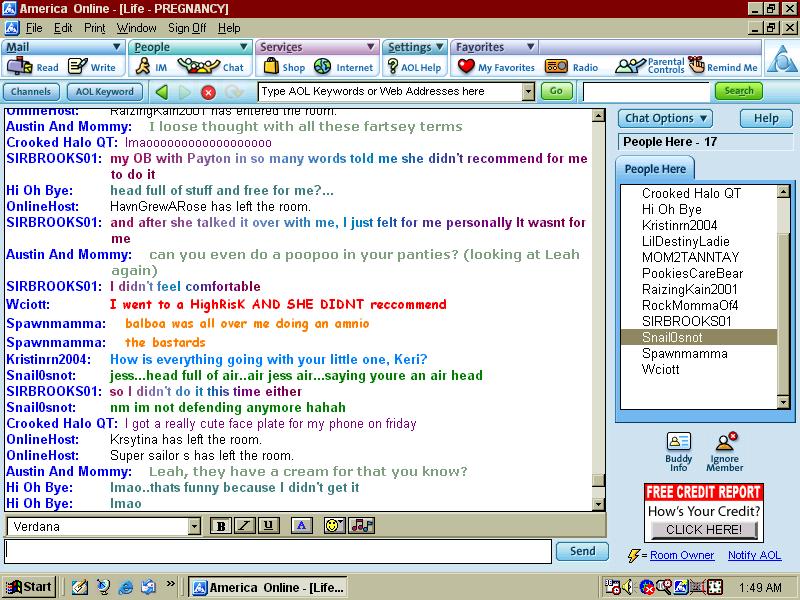Screen dimensions: 800x600
Task: Toggle Bold text formatting
Action: click(221, 526)
